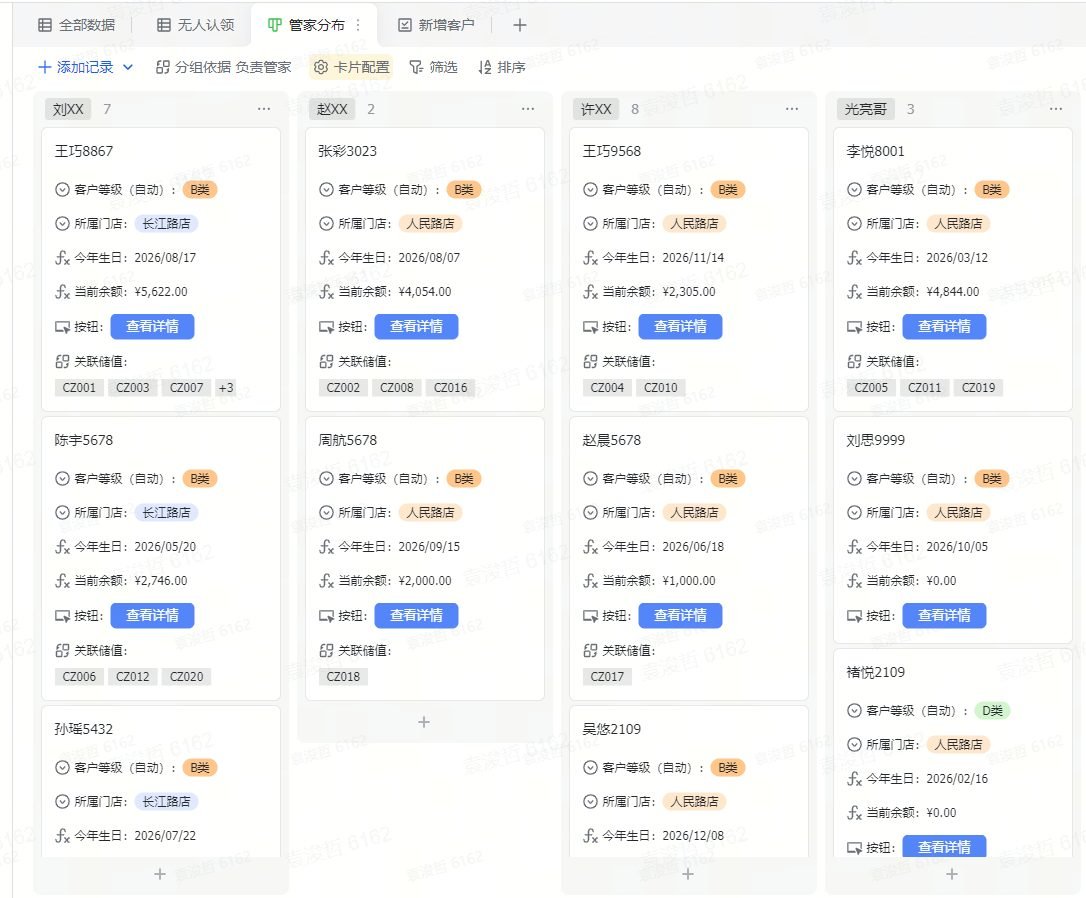This screenshot has height=898, width=1086.
Task: Open linked record CZ004
Action: pos(607,388)
